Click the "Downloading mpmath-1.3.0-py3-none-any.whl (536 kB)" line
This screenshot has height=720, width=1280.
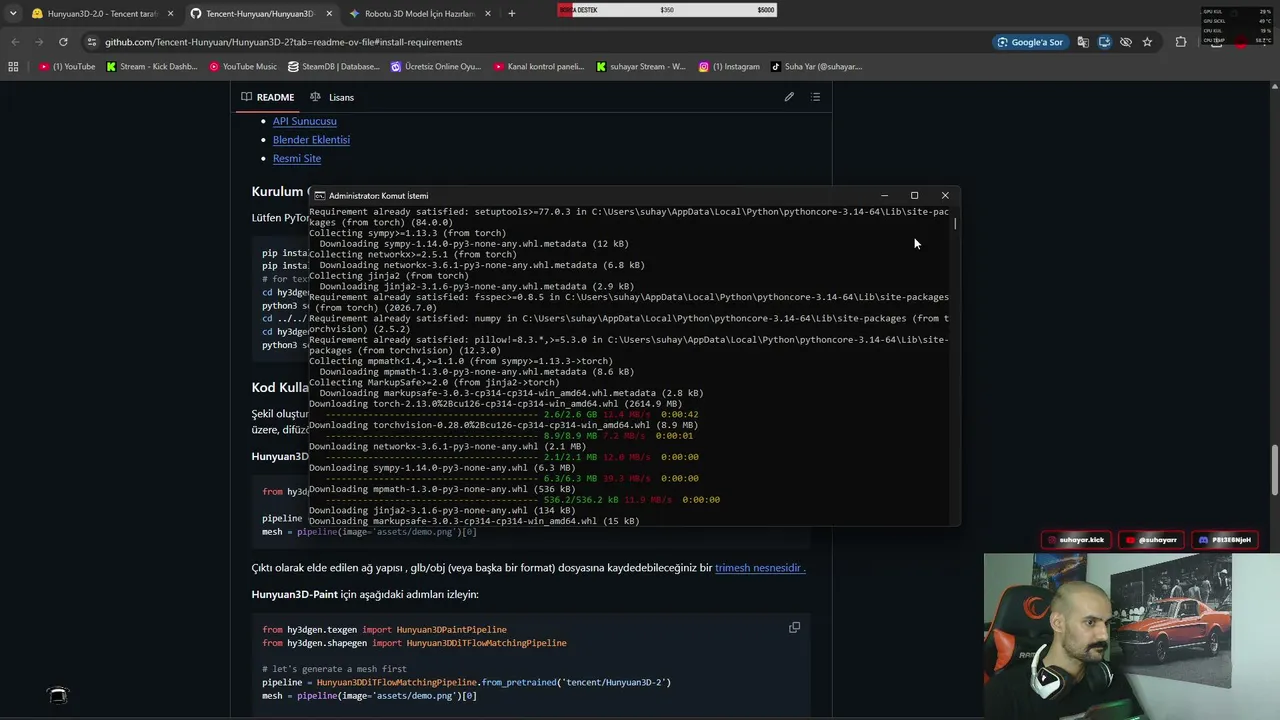coord(440,489)
